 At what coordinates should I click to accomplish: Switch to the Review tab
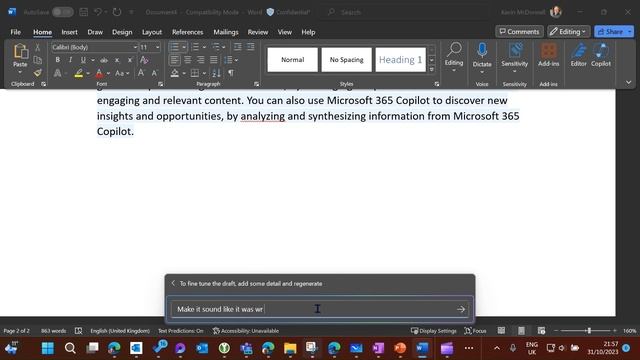[258, 32]
